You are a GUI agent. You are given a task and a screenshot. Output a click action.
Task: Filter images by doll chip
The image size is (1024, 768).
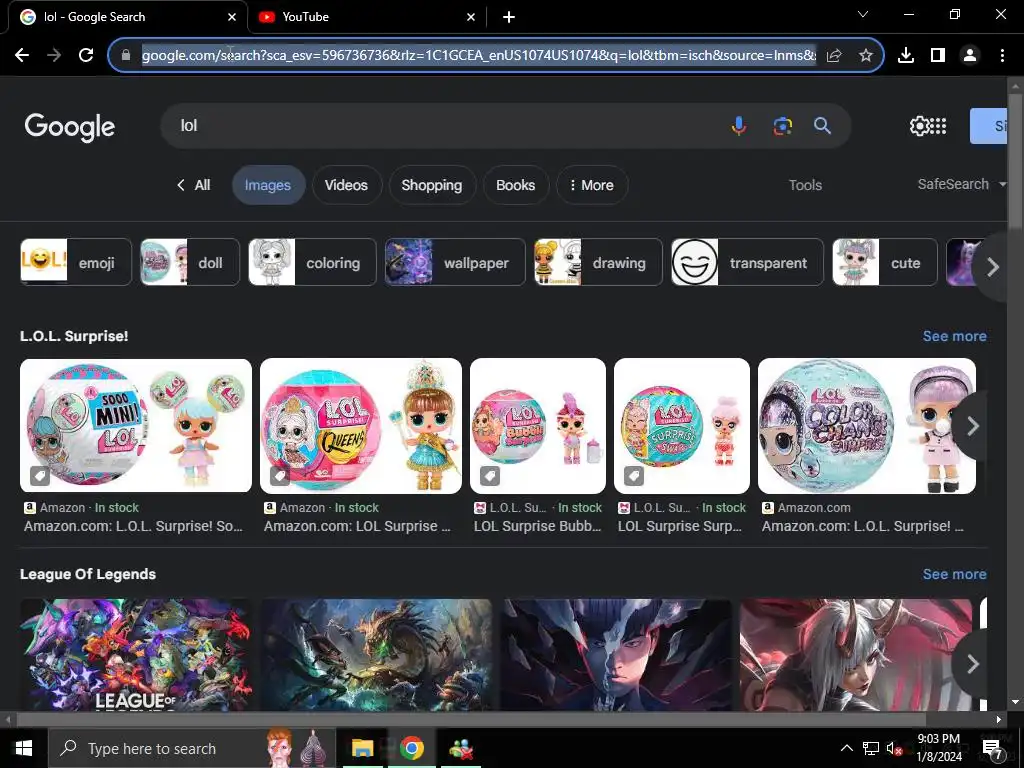(190, 263)
